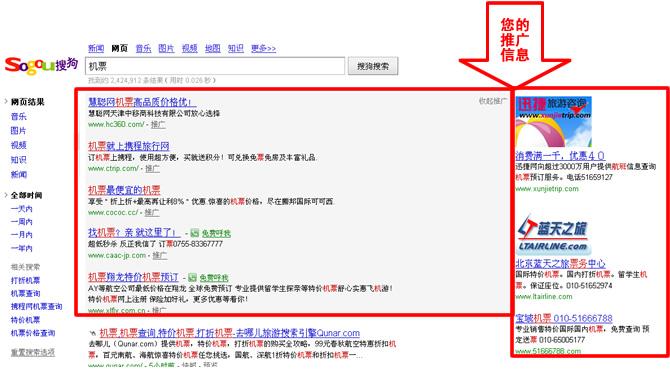Click the paw icon beside Qunar result
670x382 pixels.
click(92, 333)
